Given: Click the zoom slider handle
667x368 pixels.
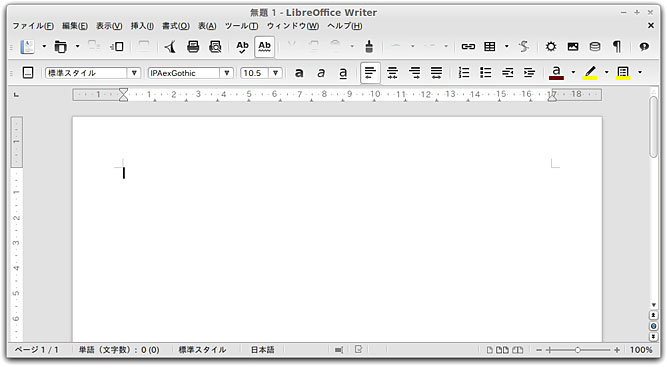Looking at the screenshot, I should click(x=577, y=350).
